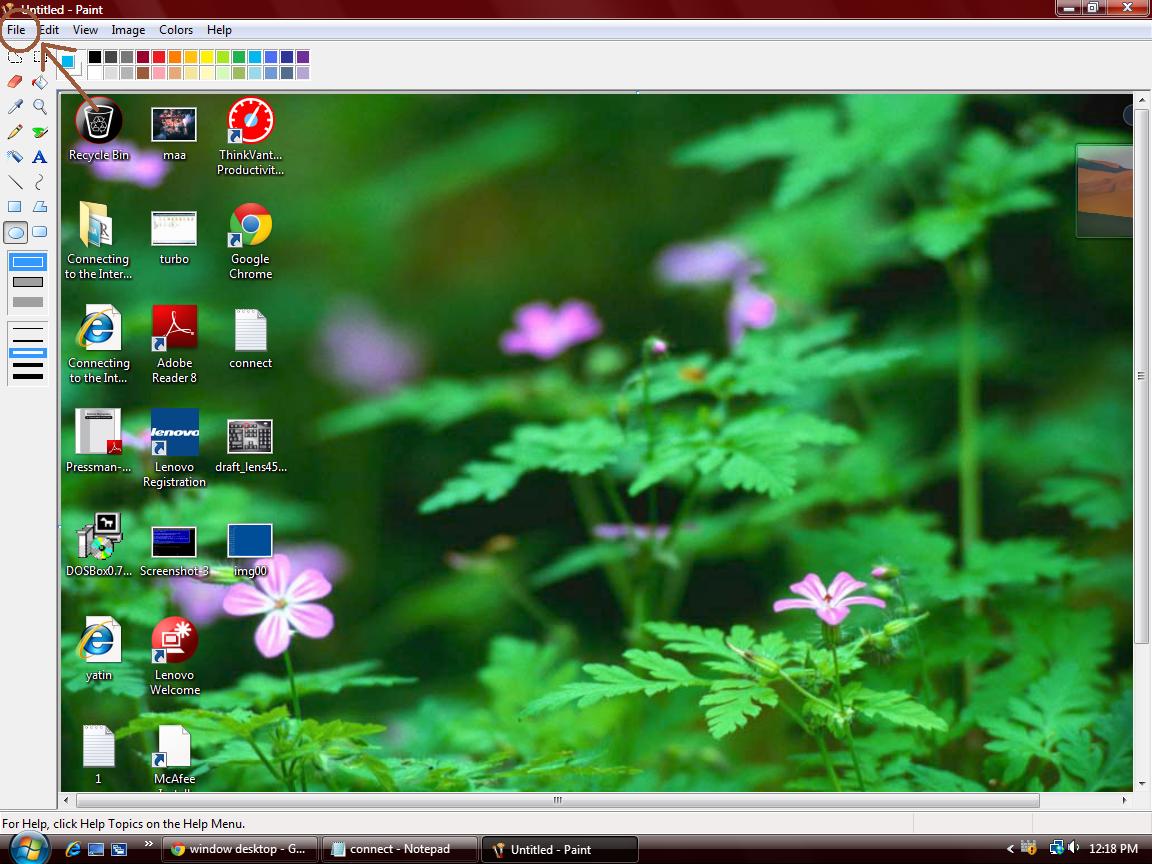Open the Image menu

pos(128,30)
